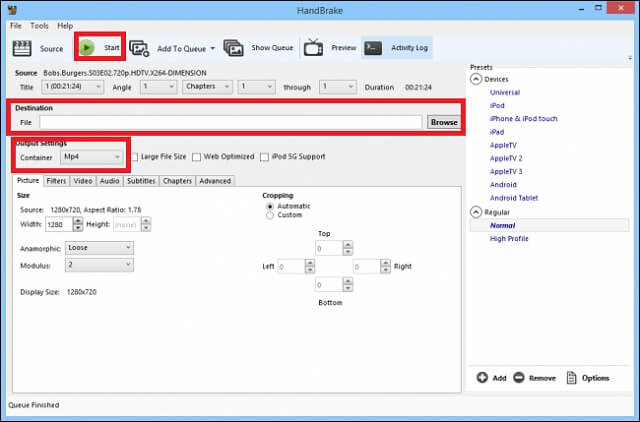Collapse the Regular presets group
640x422 pixels.
476,212
